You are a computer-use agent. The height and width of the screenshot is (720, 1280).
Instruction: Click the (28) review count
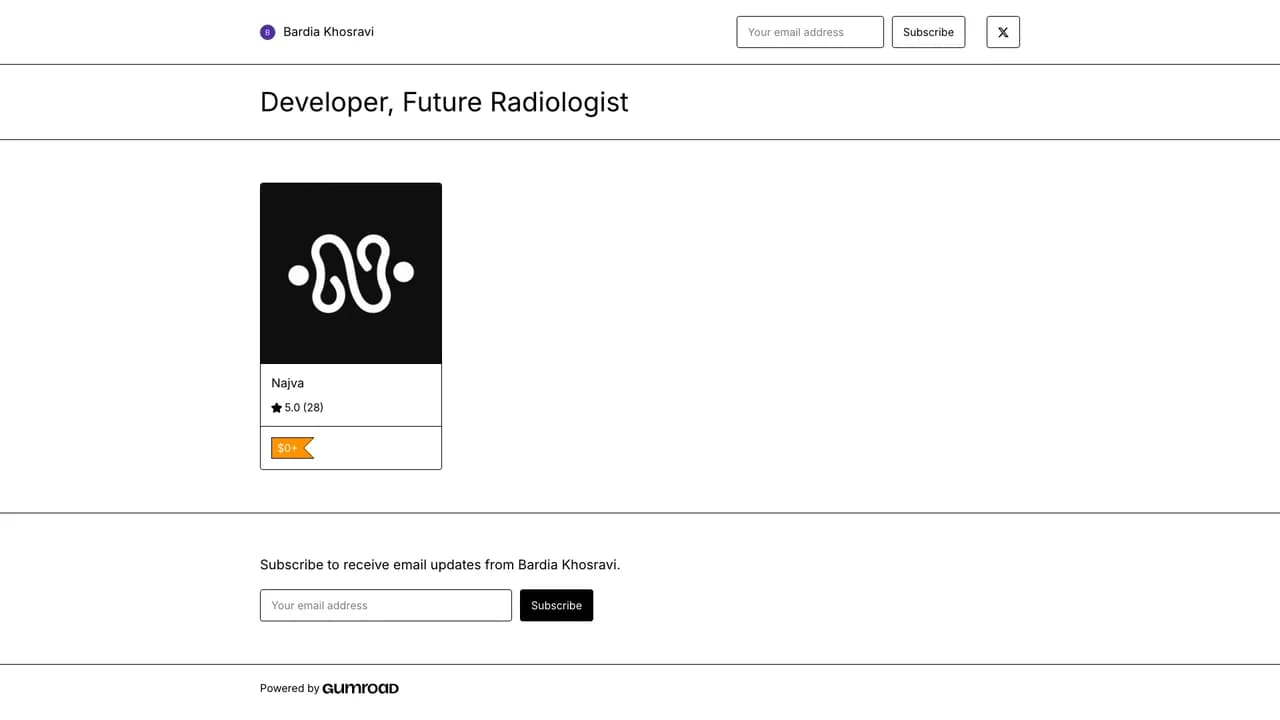click(x=313, y=408)
